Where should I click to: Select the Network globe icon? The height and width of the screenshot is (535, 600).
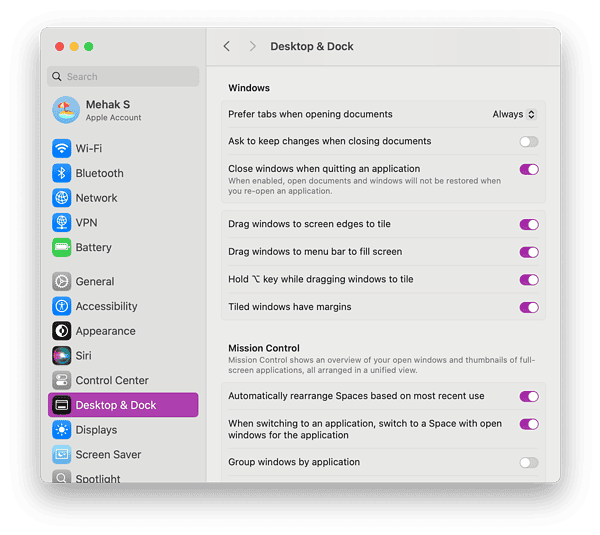tap(62, 198)
